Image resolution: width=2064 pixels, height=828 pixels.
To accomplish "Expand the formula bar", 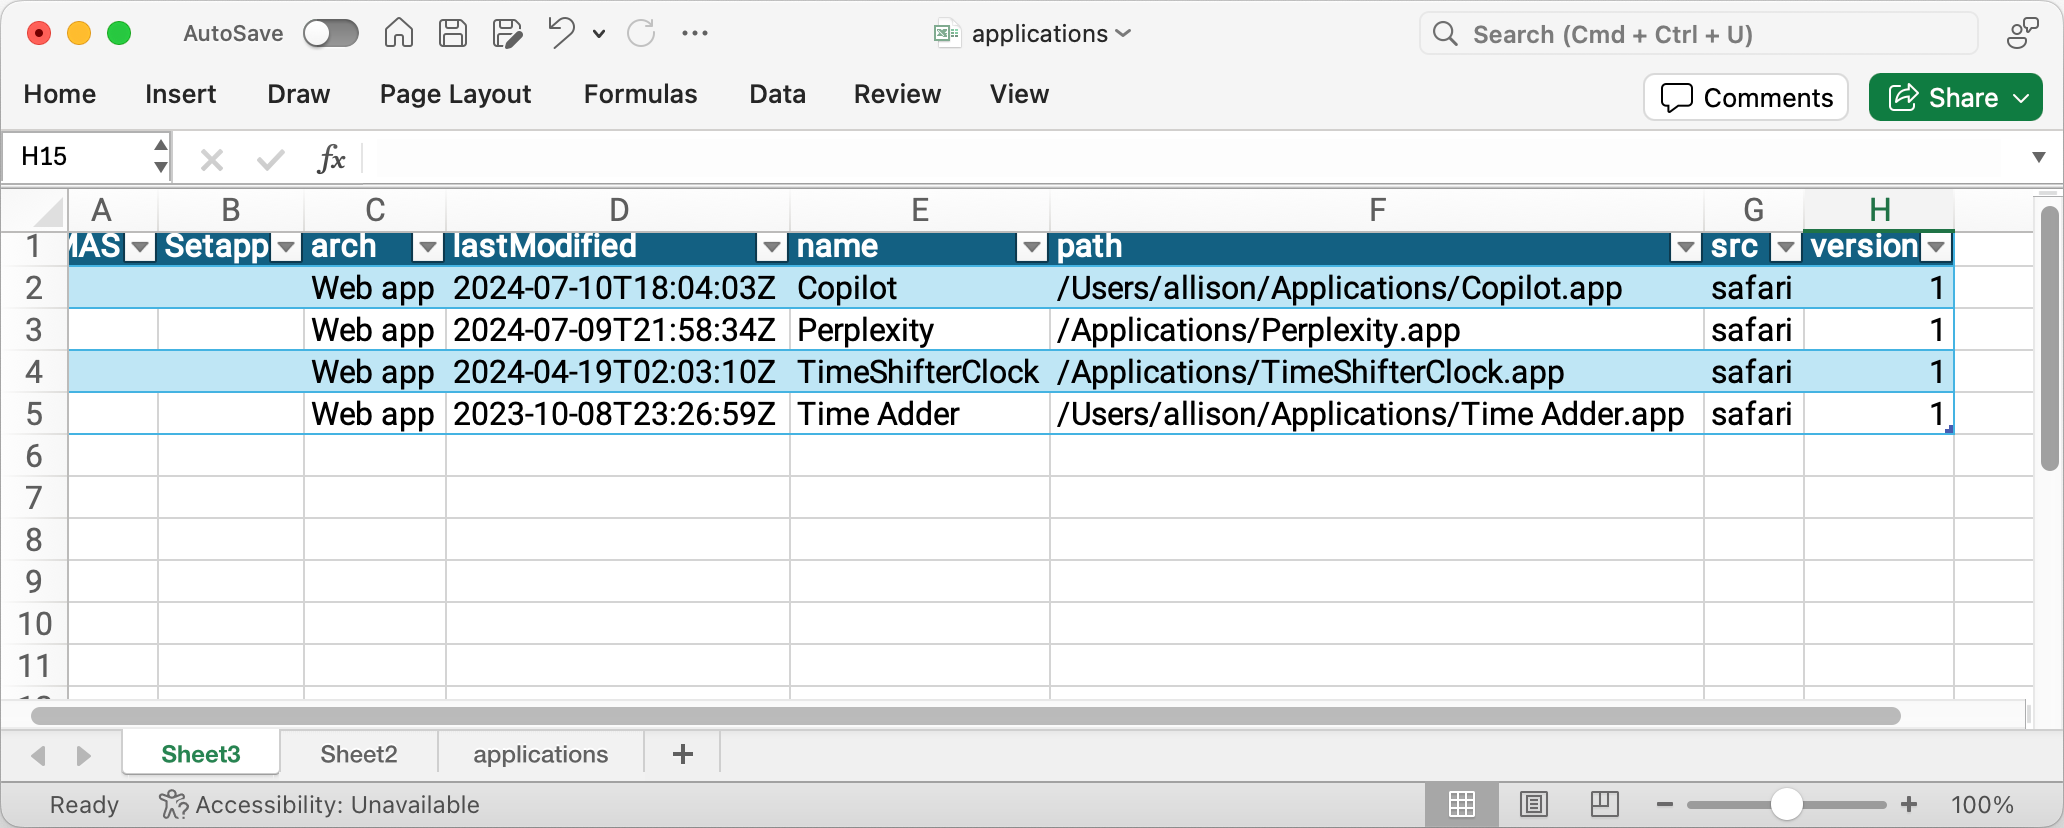I will click(x=2038, y=157).
